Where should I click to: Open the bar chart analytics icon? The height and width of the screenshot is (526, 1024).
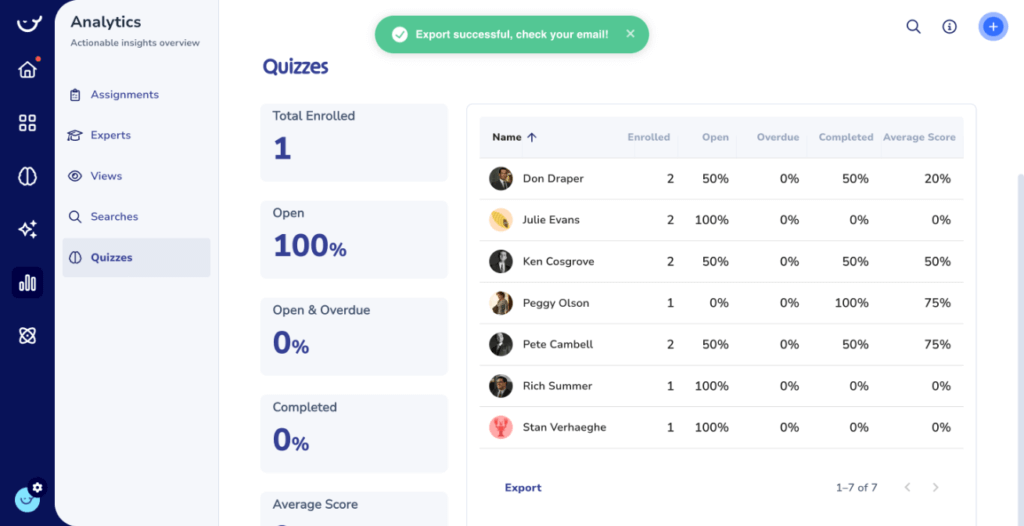[27, 283]
